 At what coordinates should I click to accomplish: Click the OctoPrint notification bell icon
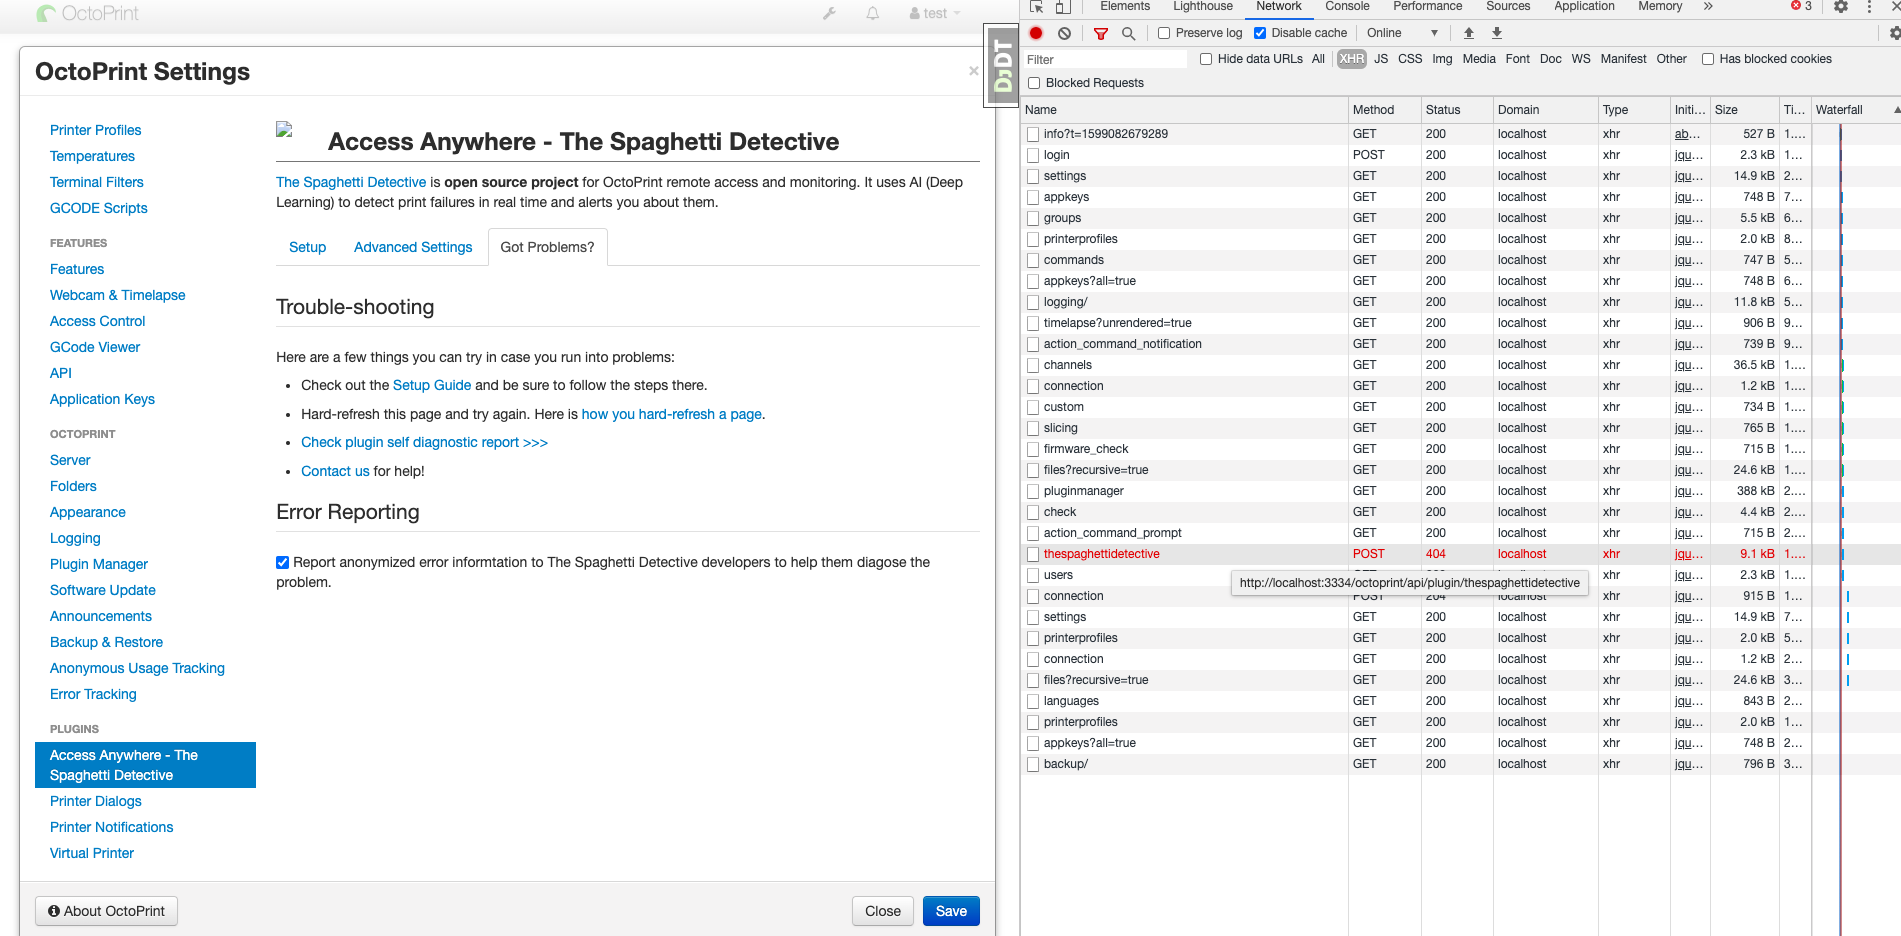tap(873, 13)
